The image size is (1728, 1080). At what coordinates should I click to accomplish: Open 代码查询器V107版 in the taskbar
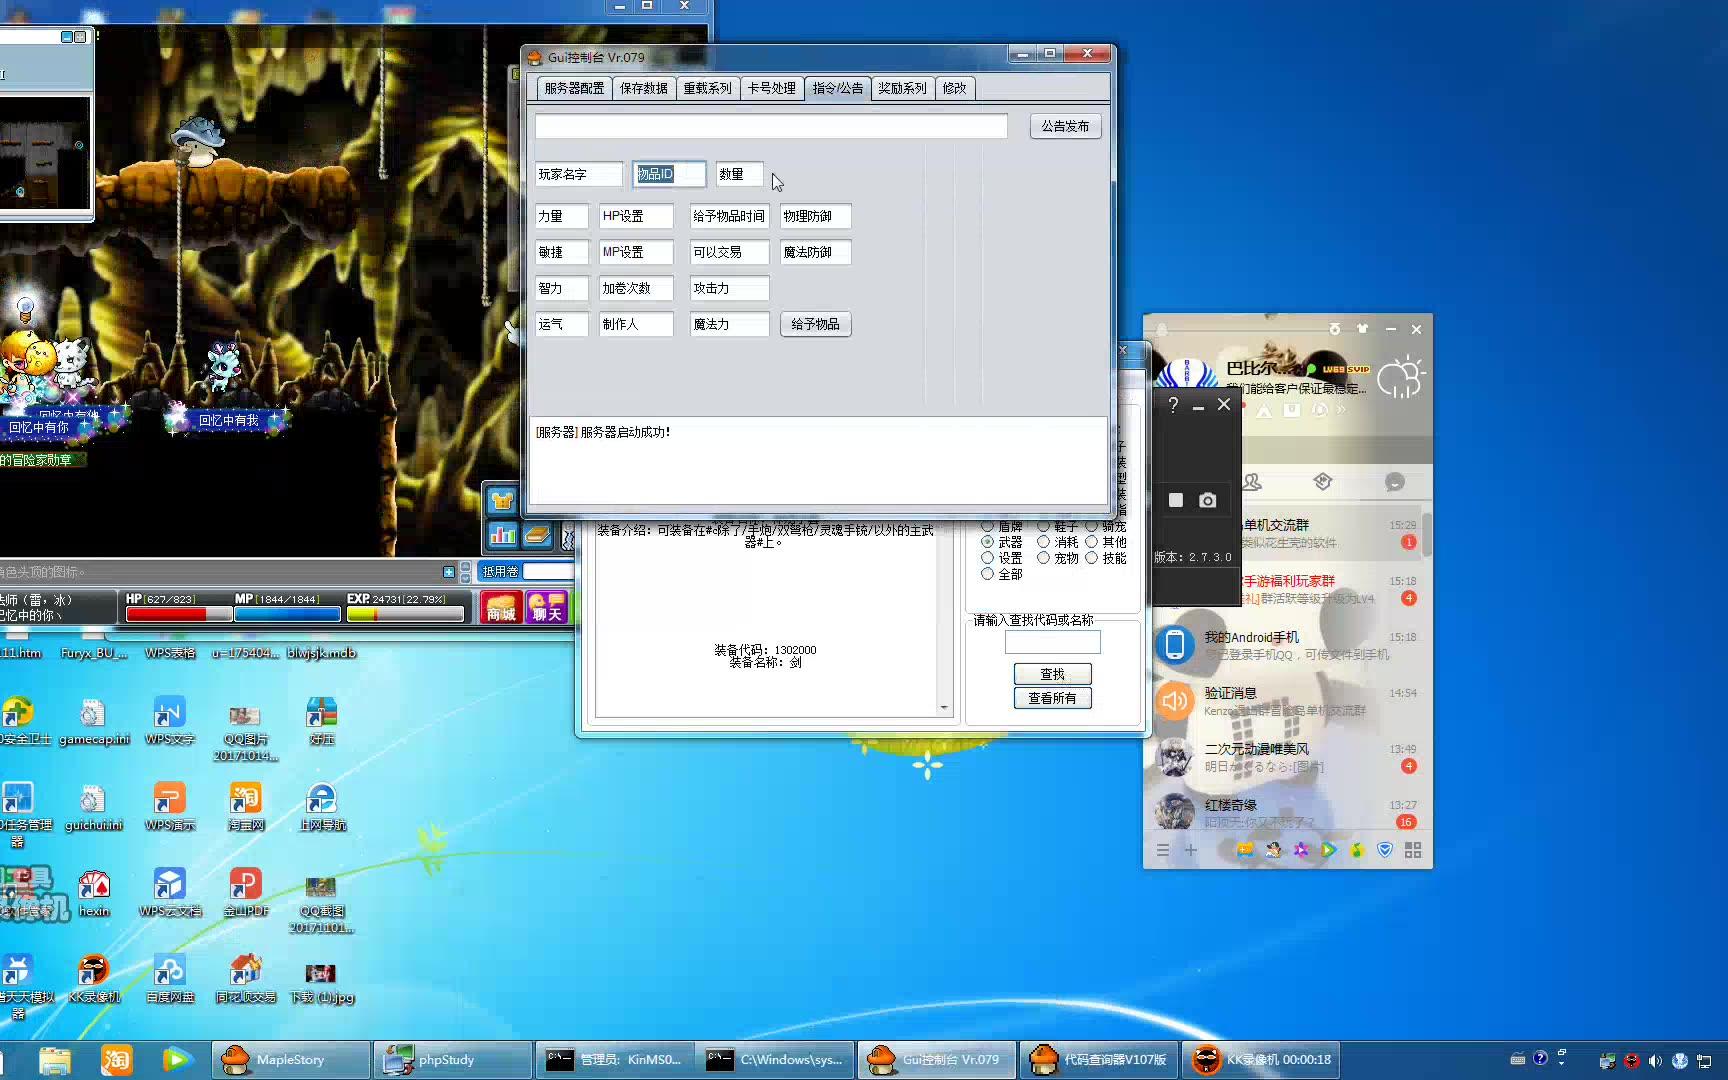1099,1060
